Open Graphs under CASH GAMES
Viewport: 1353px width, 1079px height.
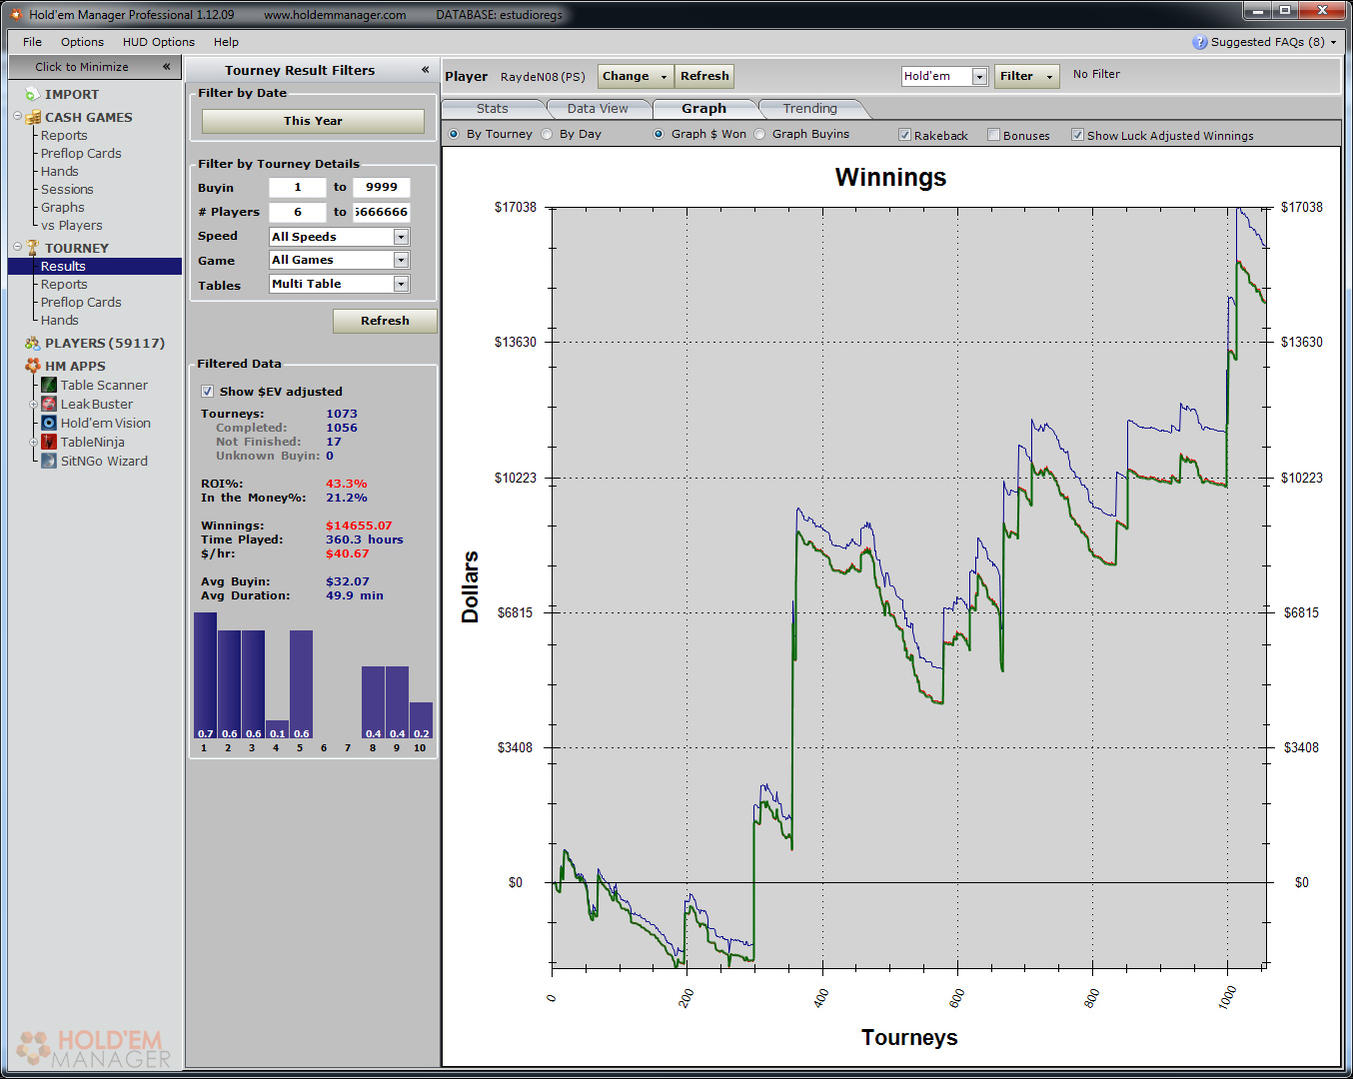click(x=62, y=207)
